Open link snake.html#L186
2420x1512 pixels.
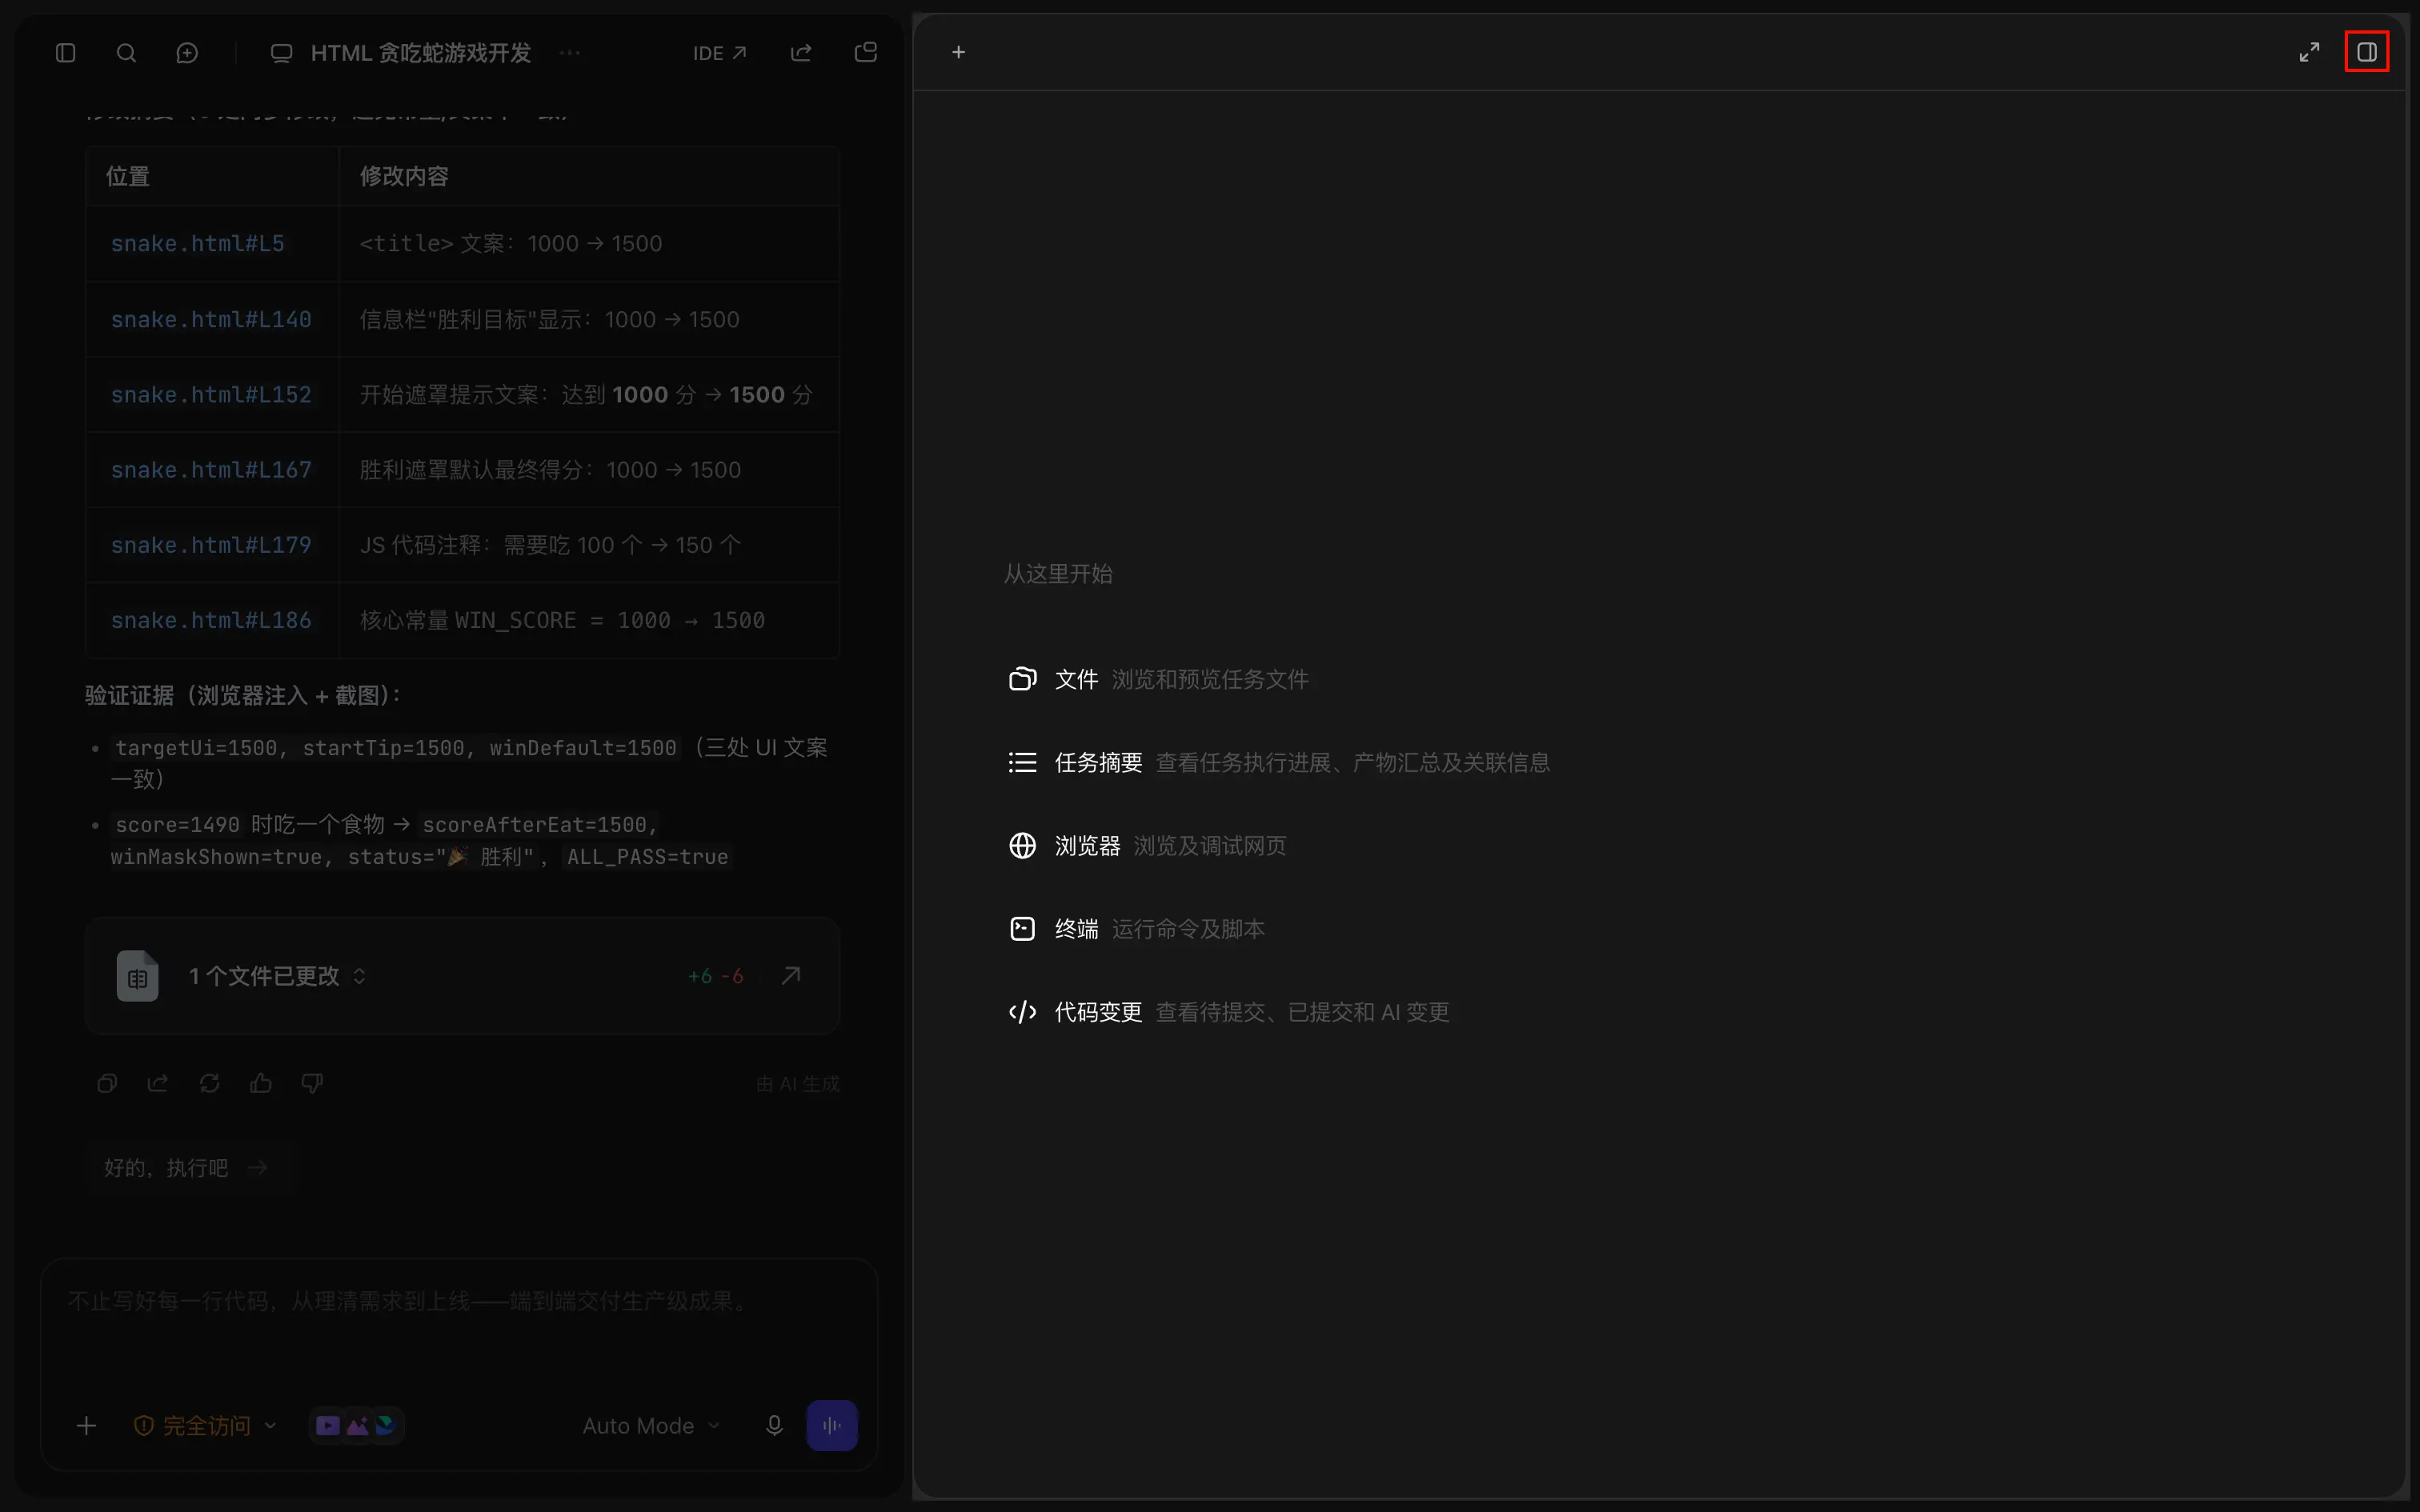click(x=211, y=620)
